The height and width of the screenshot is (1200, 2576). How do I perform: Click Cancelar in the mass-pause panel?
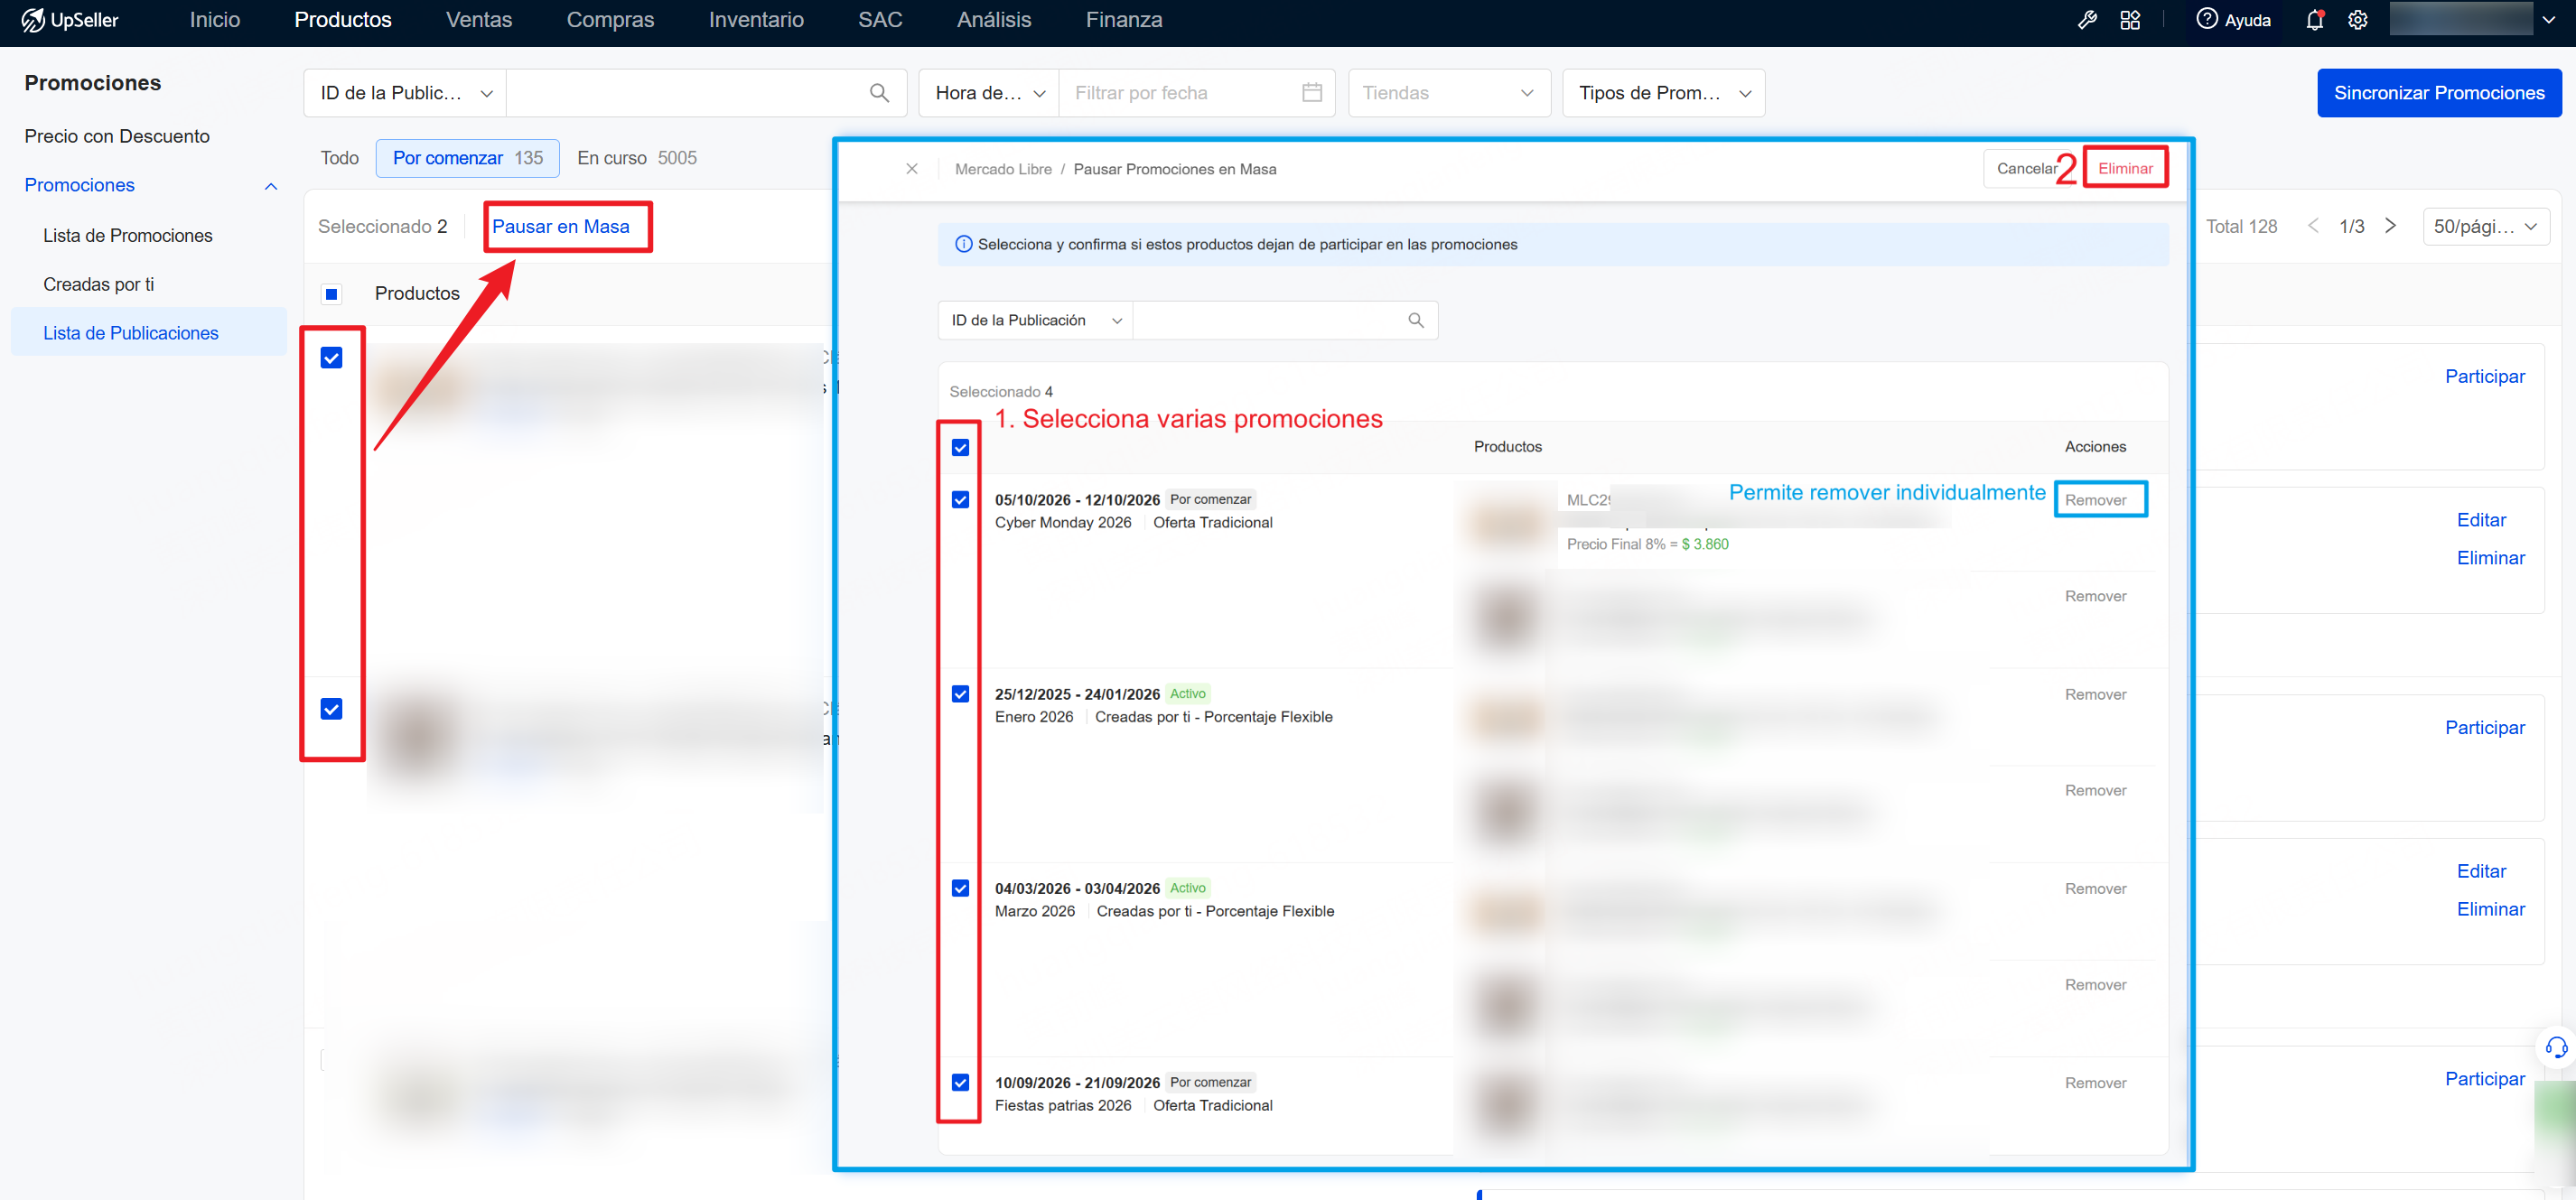coord(2027,168)
